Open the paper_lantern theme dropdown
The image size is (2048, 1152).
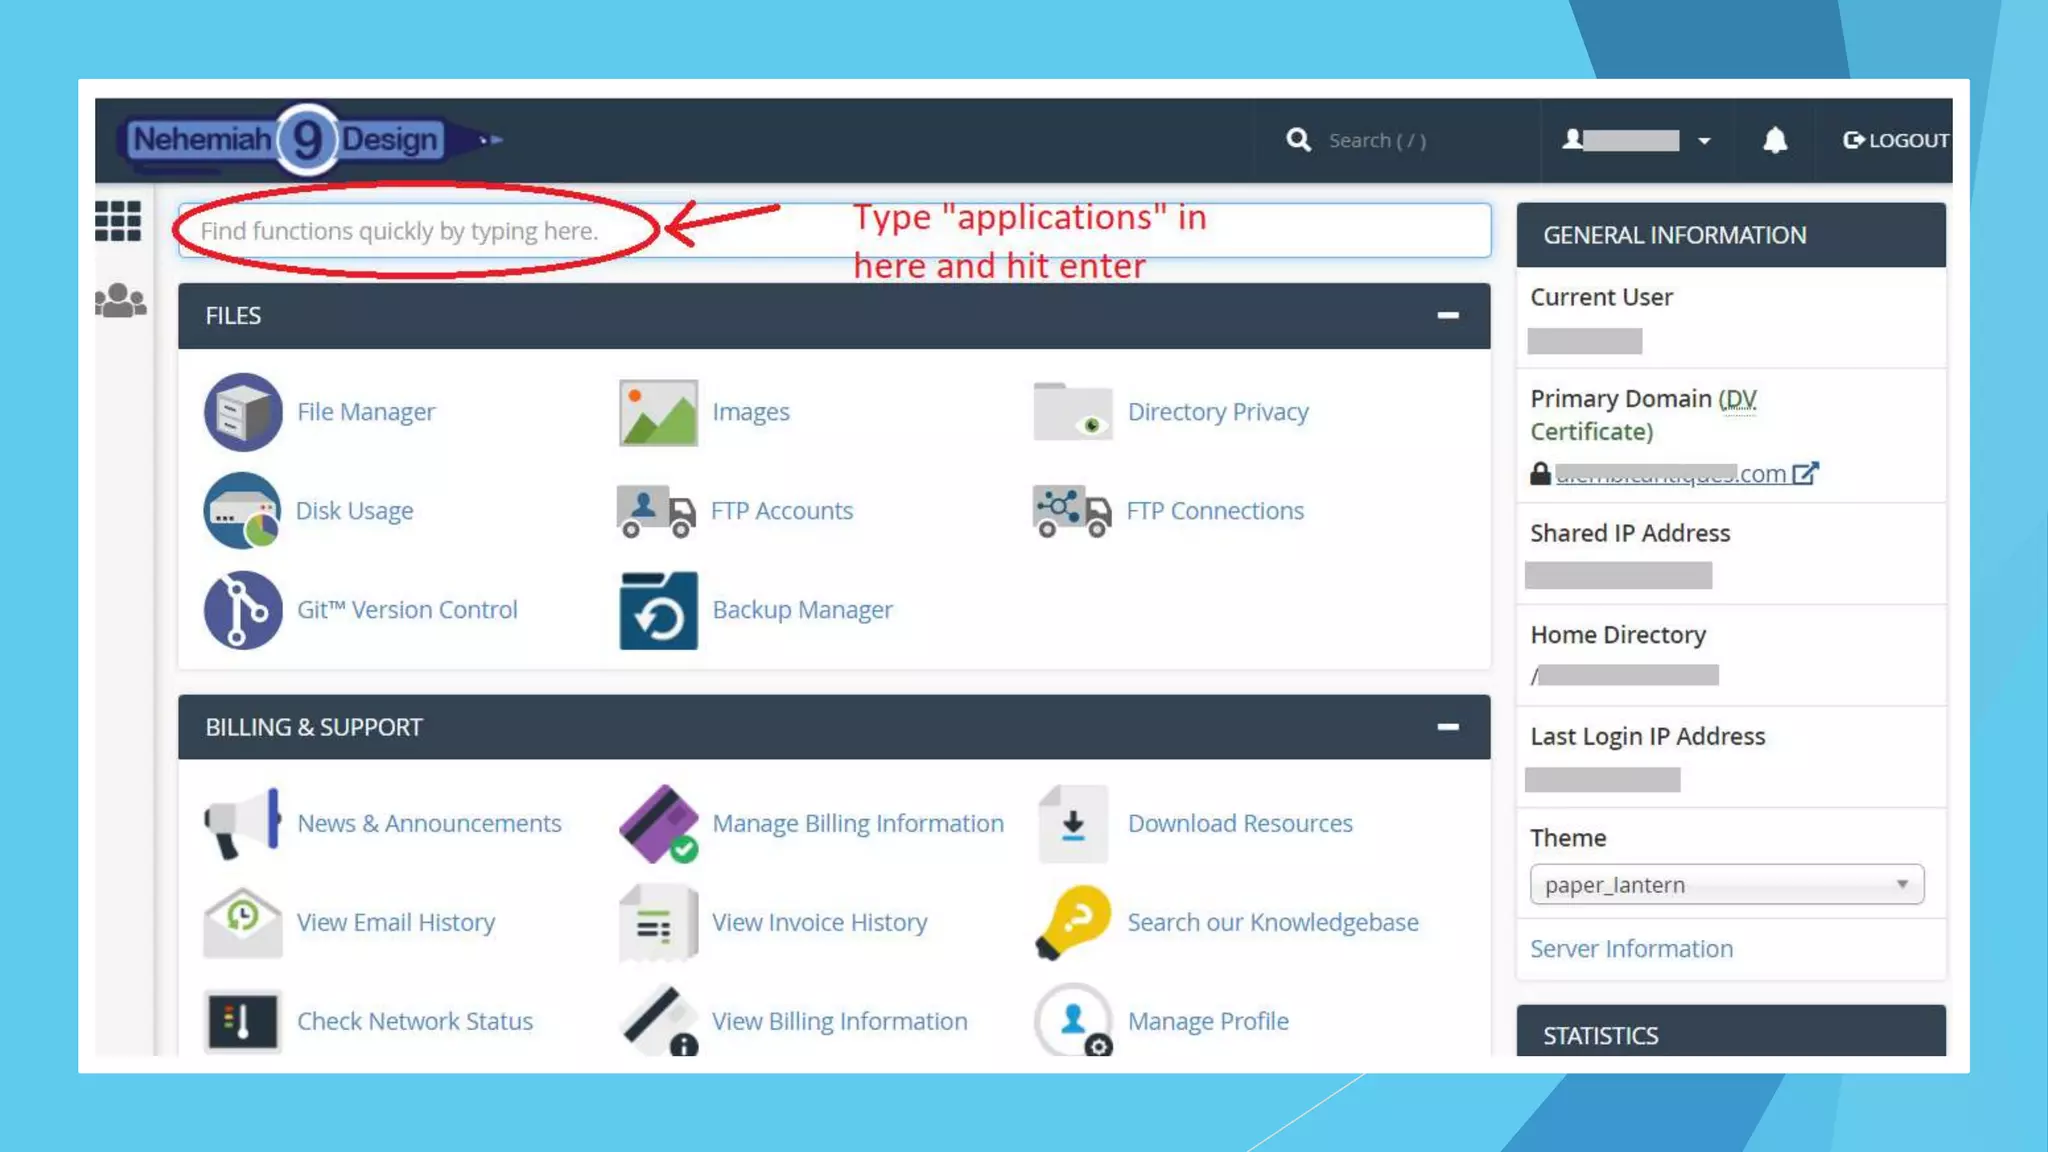click(x=1726, y=885)
